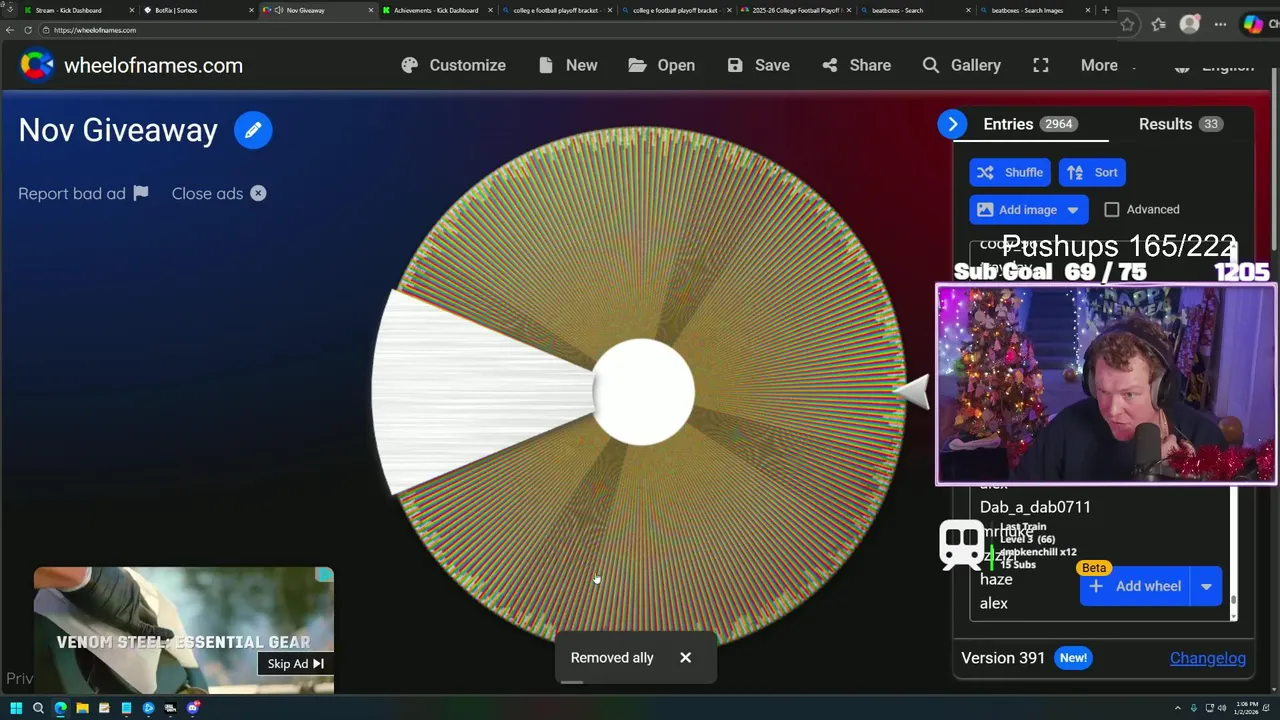This screenshot has height=720, width=1280.
Task: Open File Explorer from taskbar
Action: click(82, 708)
